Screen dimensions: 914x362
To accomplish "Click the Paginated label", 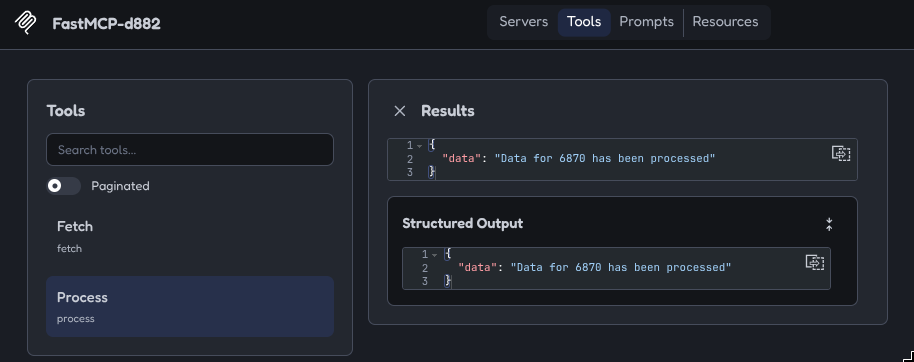I will point(120,186).
